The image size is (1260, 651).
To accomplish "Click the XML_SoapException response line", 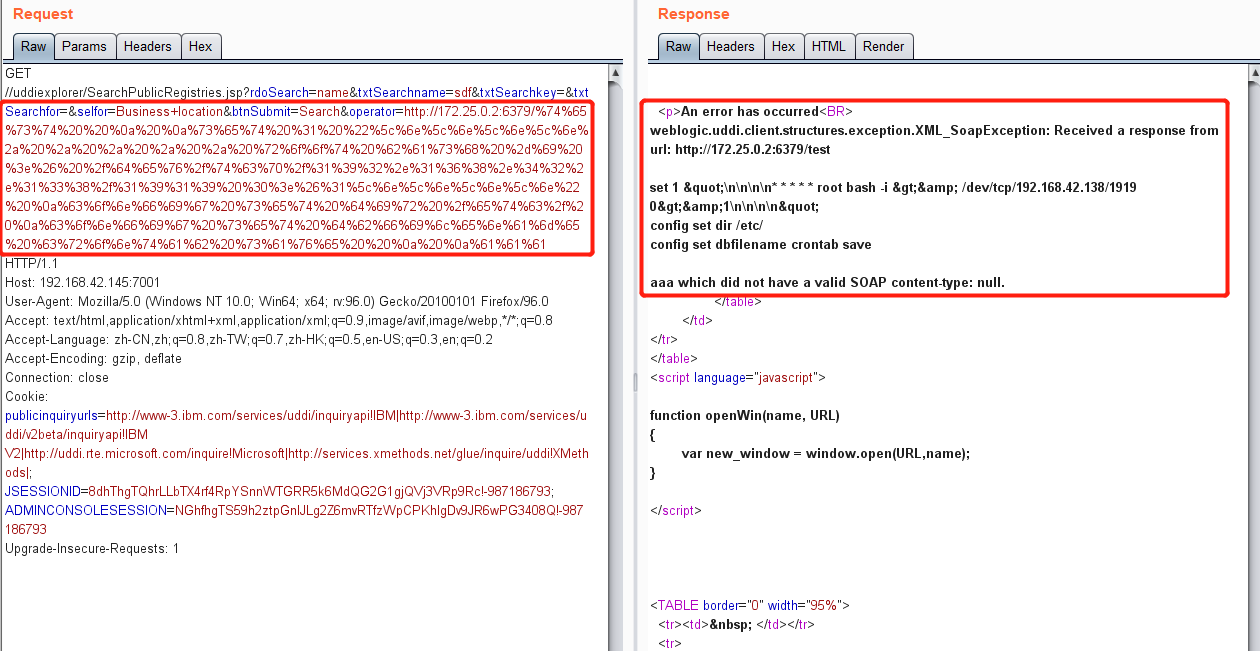I will pyautogui.click(x=934, y=131).
